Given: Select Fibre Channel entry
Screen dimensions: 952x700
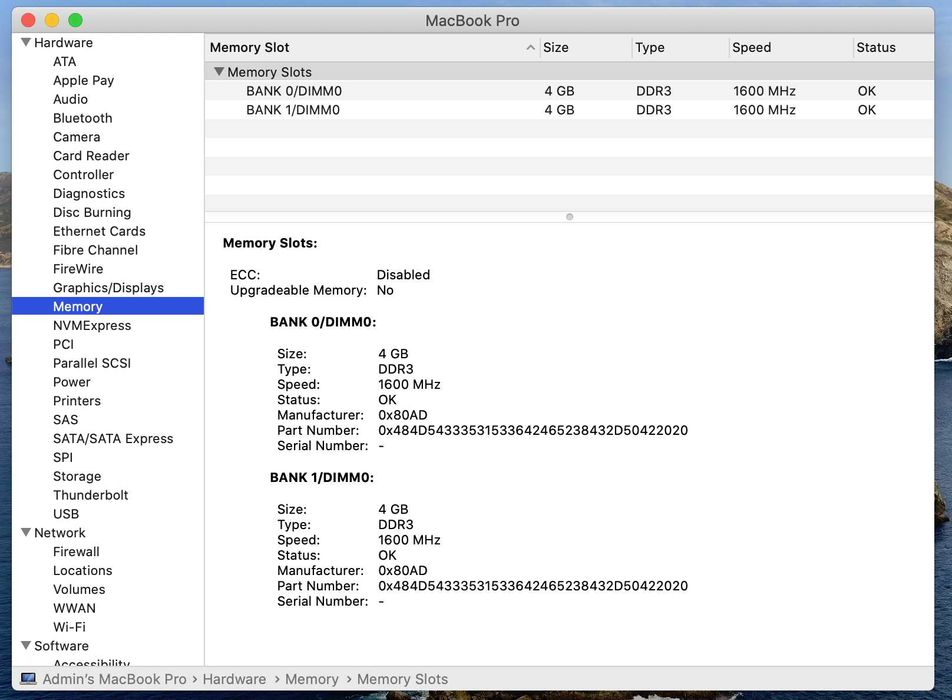Looking at the screenshot, I should [95, 250].
